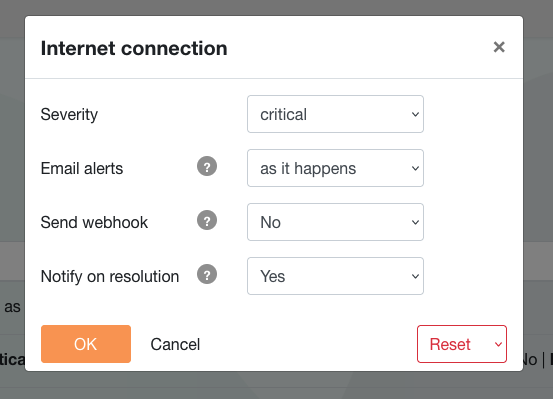
Task: Open Notify on resolution dropdown showing Yes
Action: tap(335, 276)
